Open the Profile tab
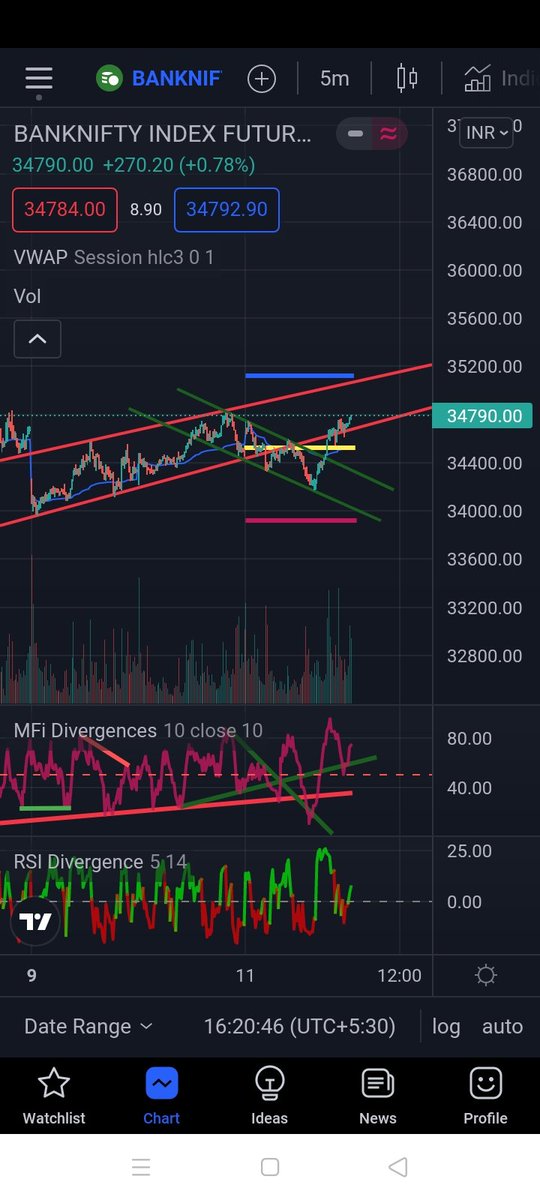Viewport: 540px width, 1200px height. click(x=485, y=1096)
